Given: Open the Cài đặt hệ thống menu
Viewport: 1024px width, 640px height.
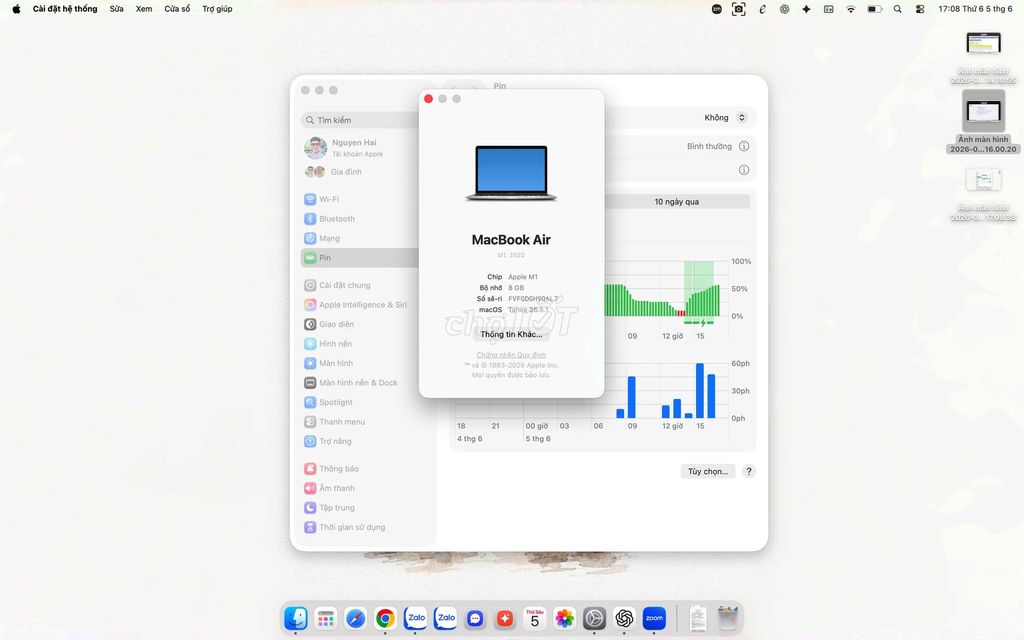Looking at the screenshot, I should click(x=65, y=8).
